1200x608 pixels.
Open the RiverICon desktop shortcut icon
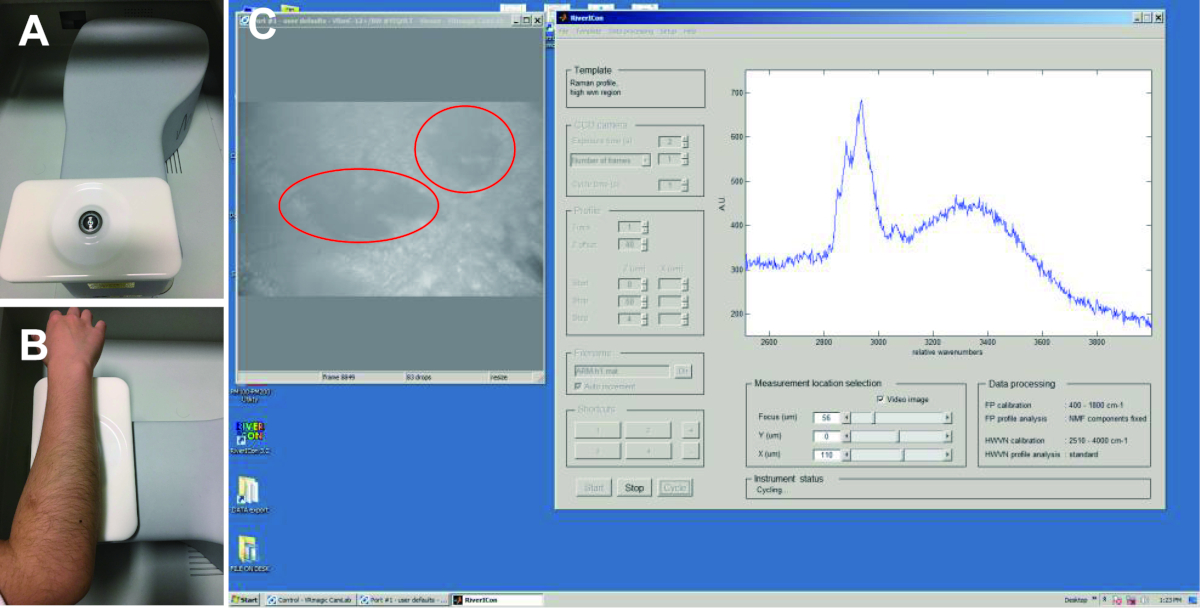[x=246, y=432]
